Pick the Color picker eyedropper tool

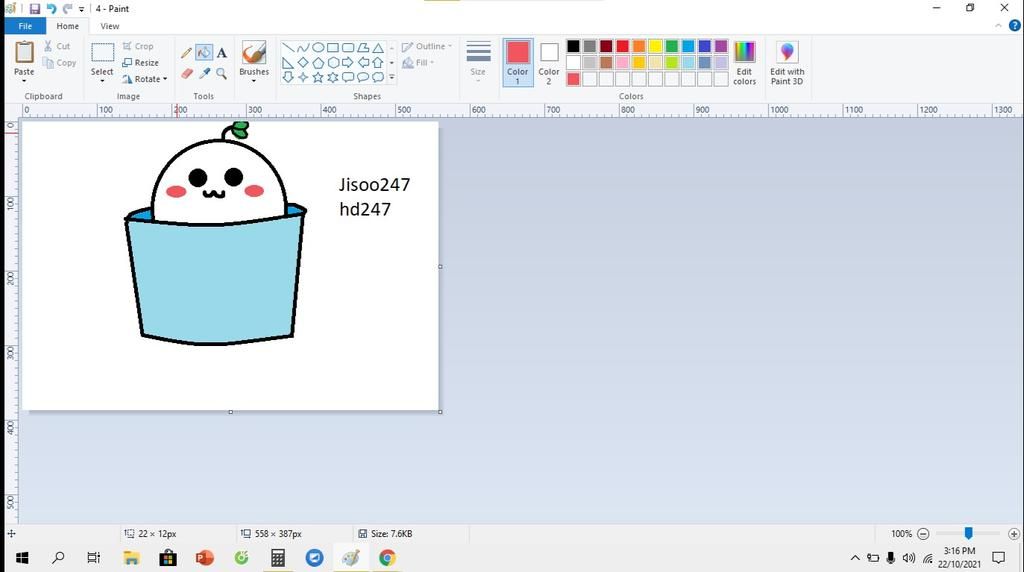tap(204, 74)
